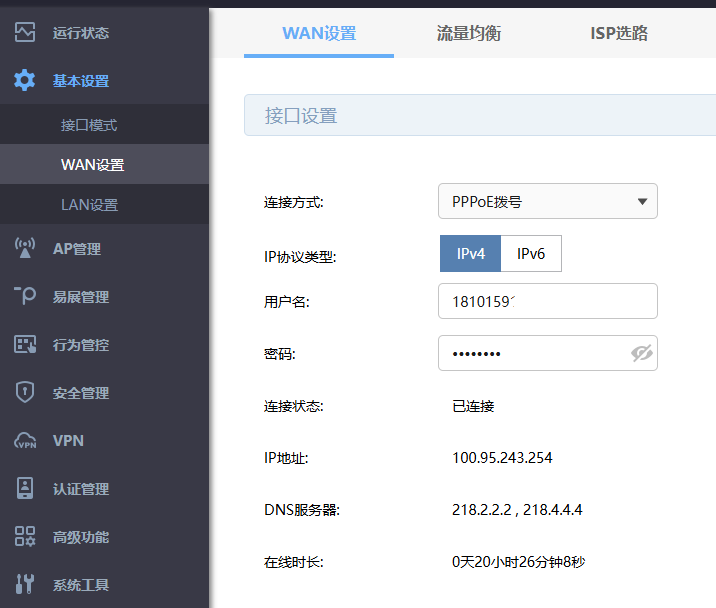Open the ISP选路 tab
Image resolution: width=716 pixels, height=608 pixels.
619,34
